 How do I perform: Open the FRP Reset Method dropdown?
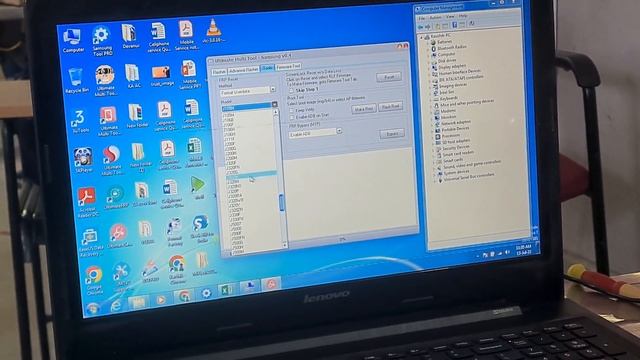pos(273,89)
